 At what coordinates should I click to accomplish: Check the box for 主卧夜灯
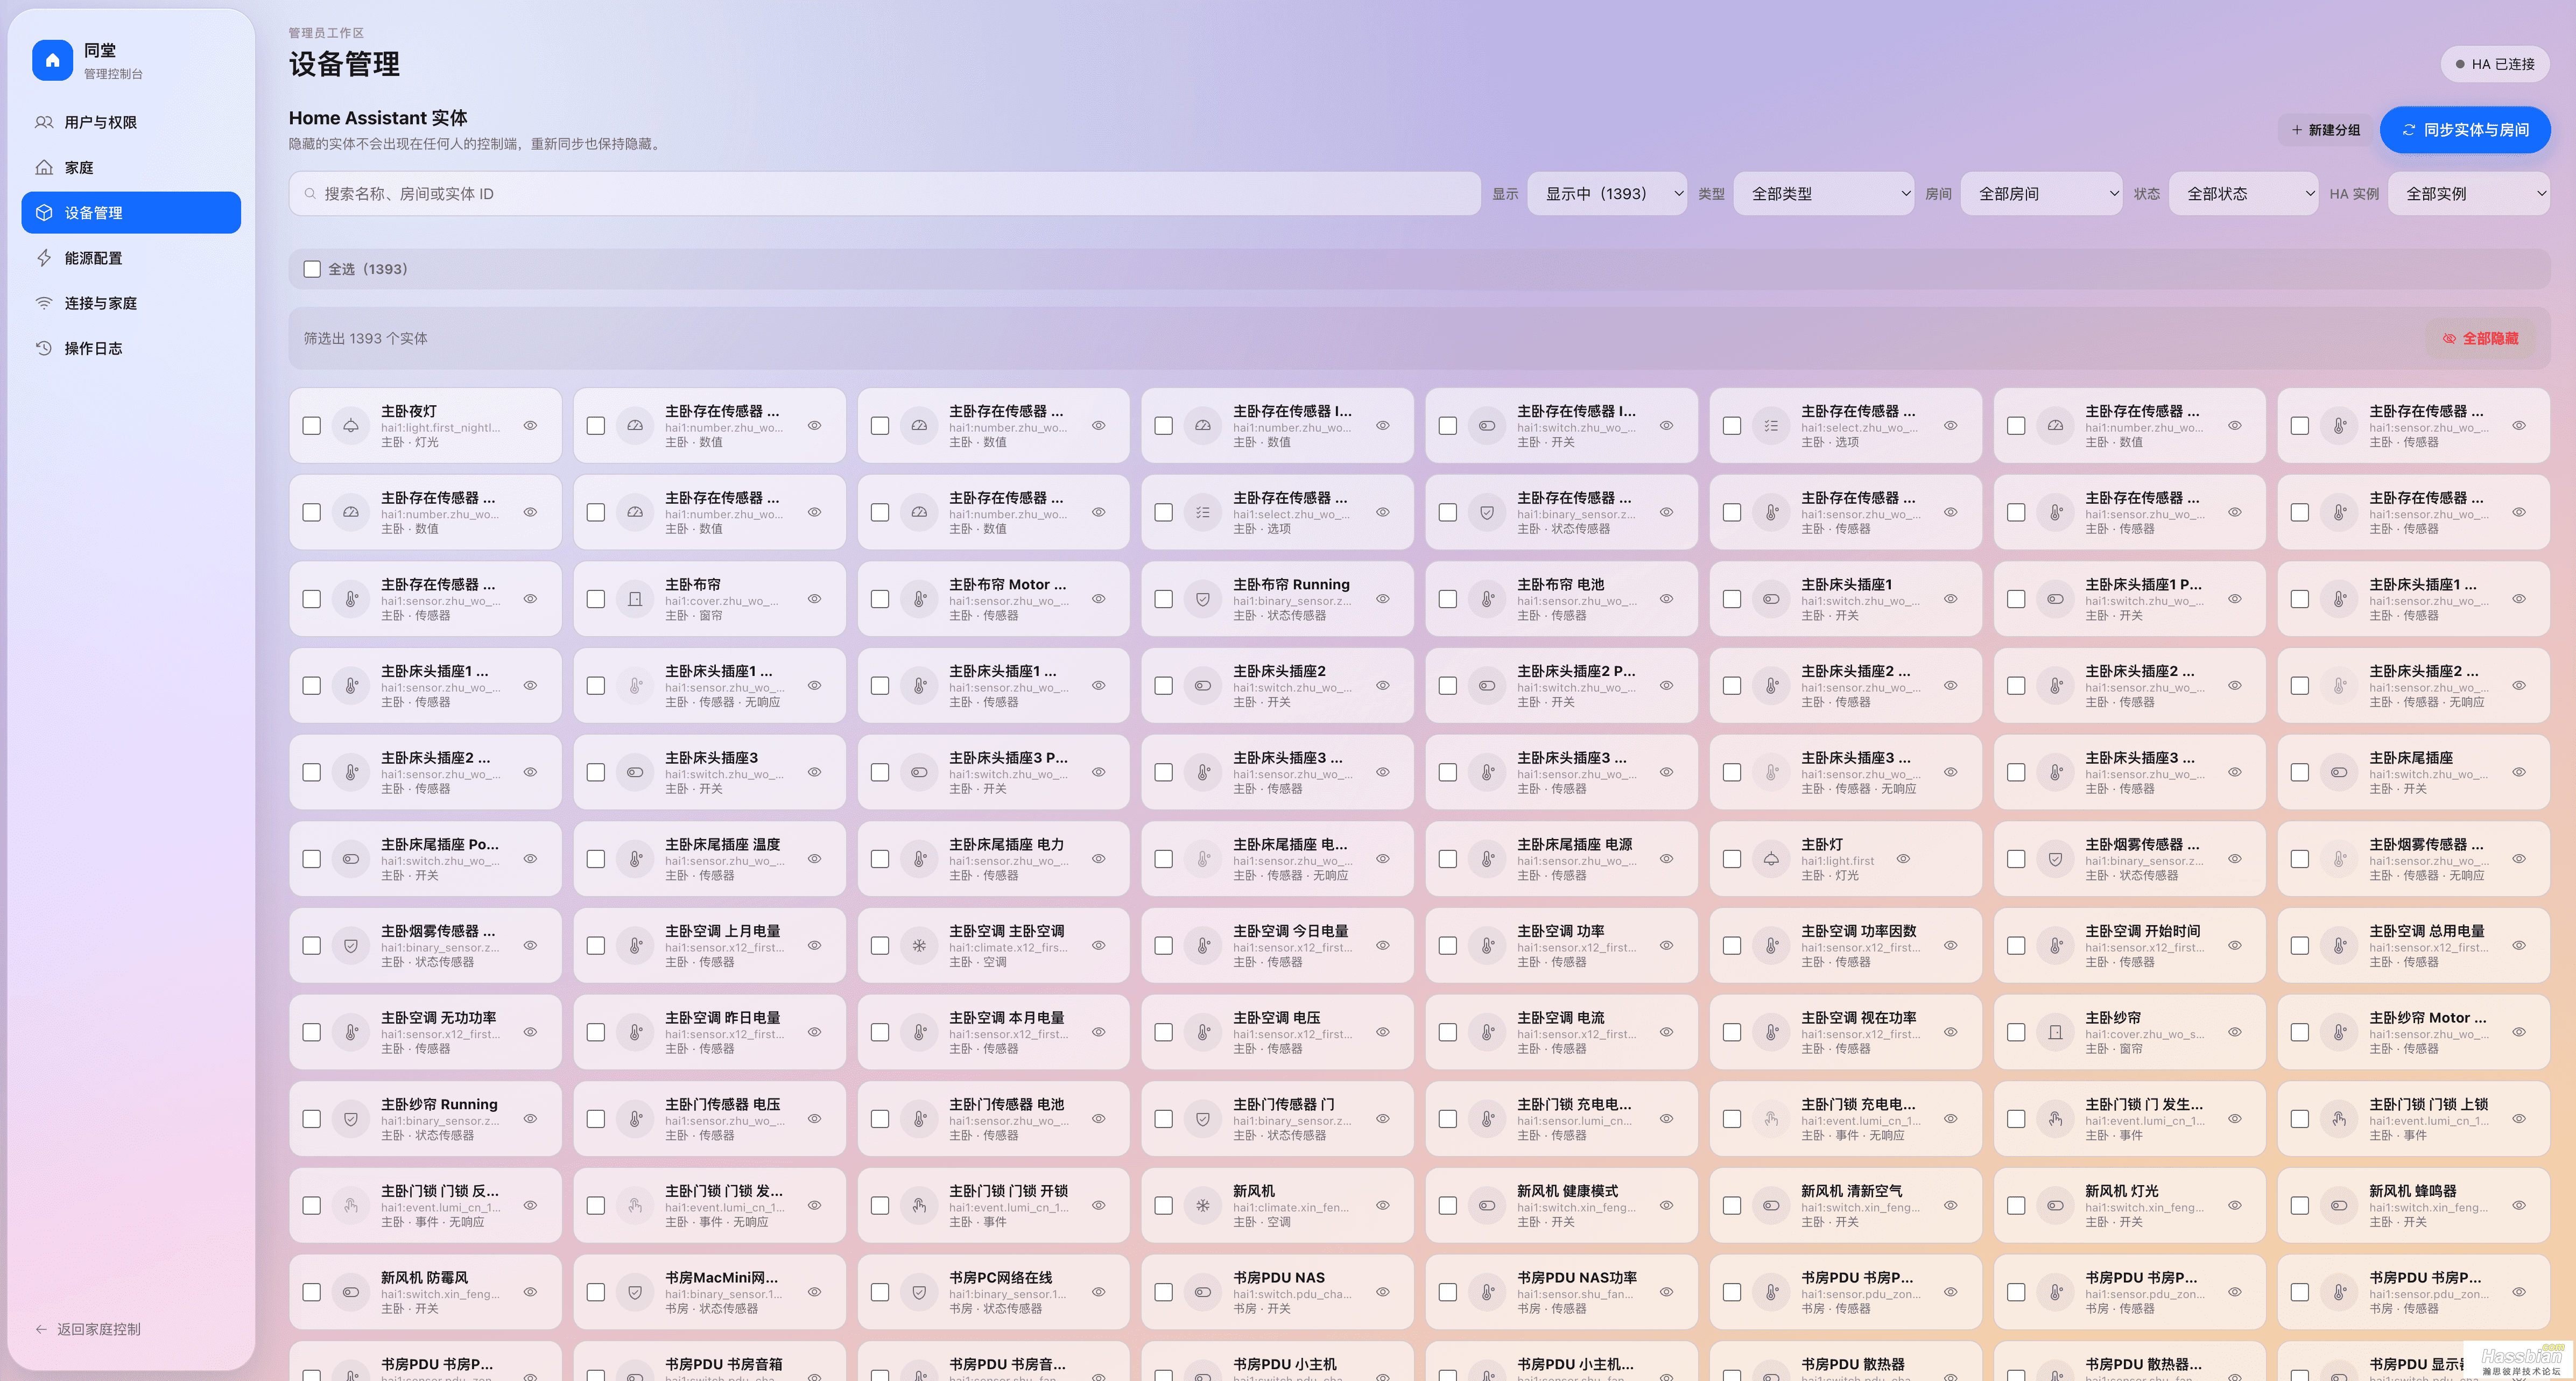(x=312, y=426)
